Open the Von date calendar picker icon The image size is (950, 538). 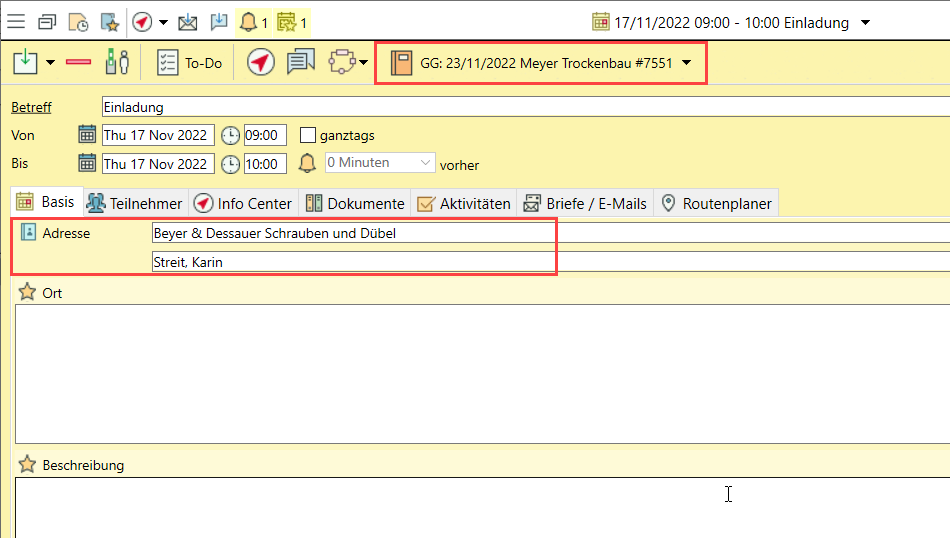[x=87, y=135]
